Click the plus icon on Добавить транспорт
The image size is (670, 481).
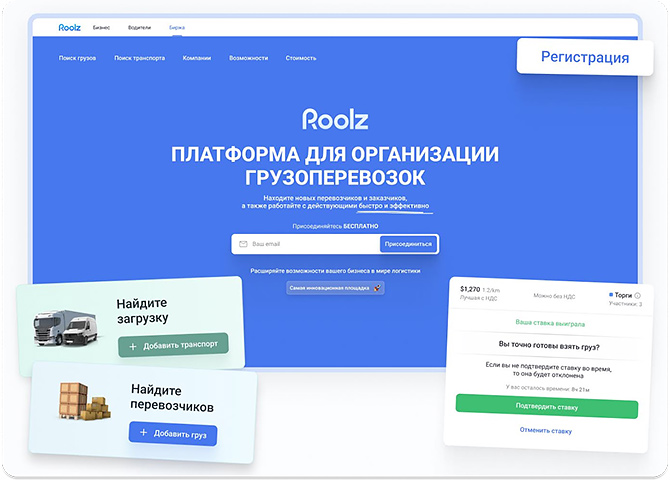pos(133,347)
